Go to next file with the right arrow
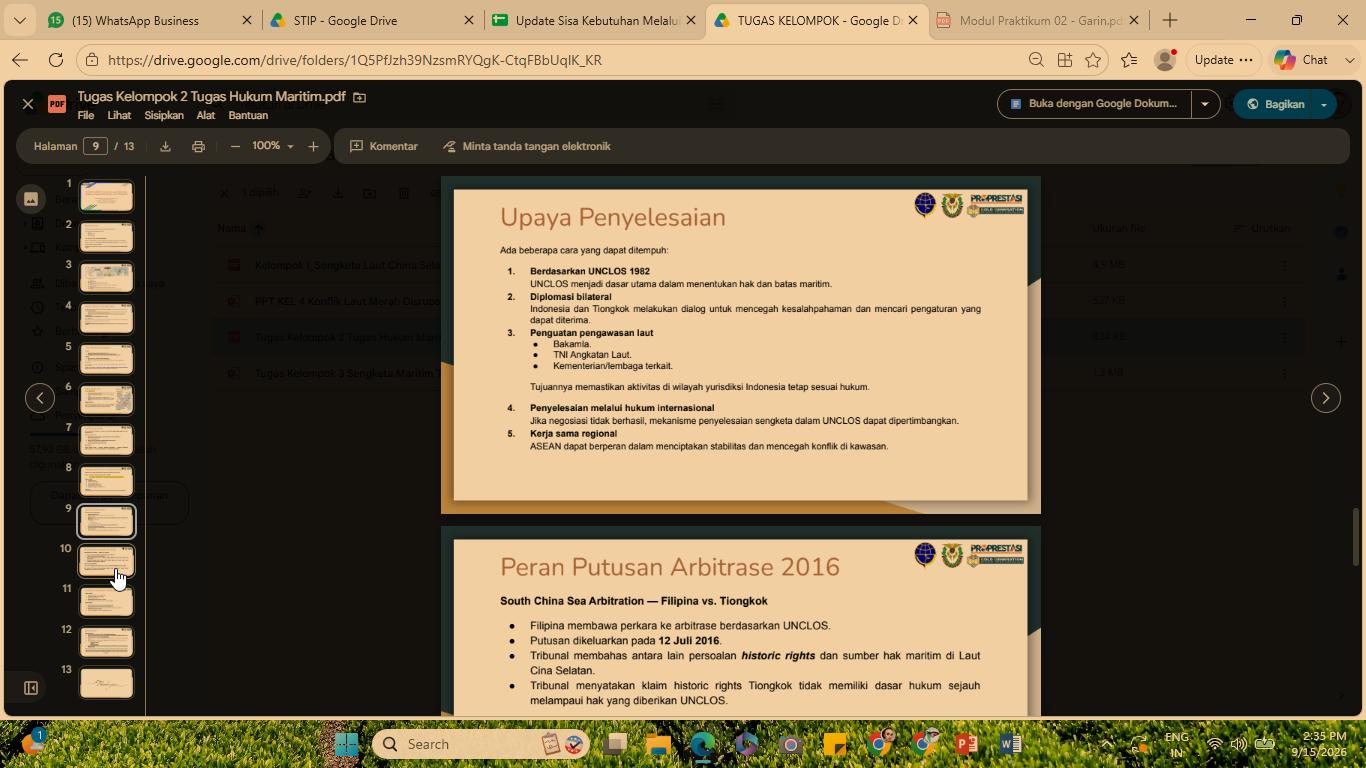The height and width of the screenshot is (768, 1366). click(1326, 398)
